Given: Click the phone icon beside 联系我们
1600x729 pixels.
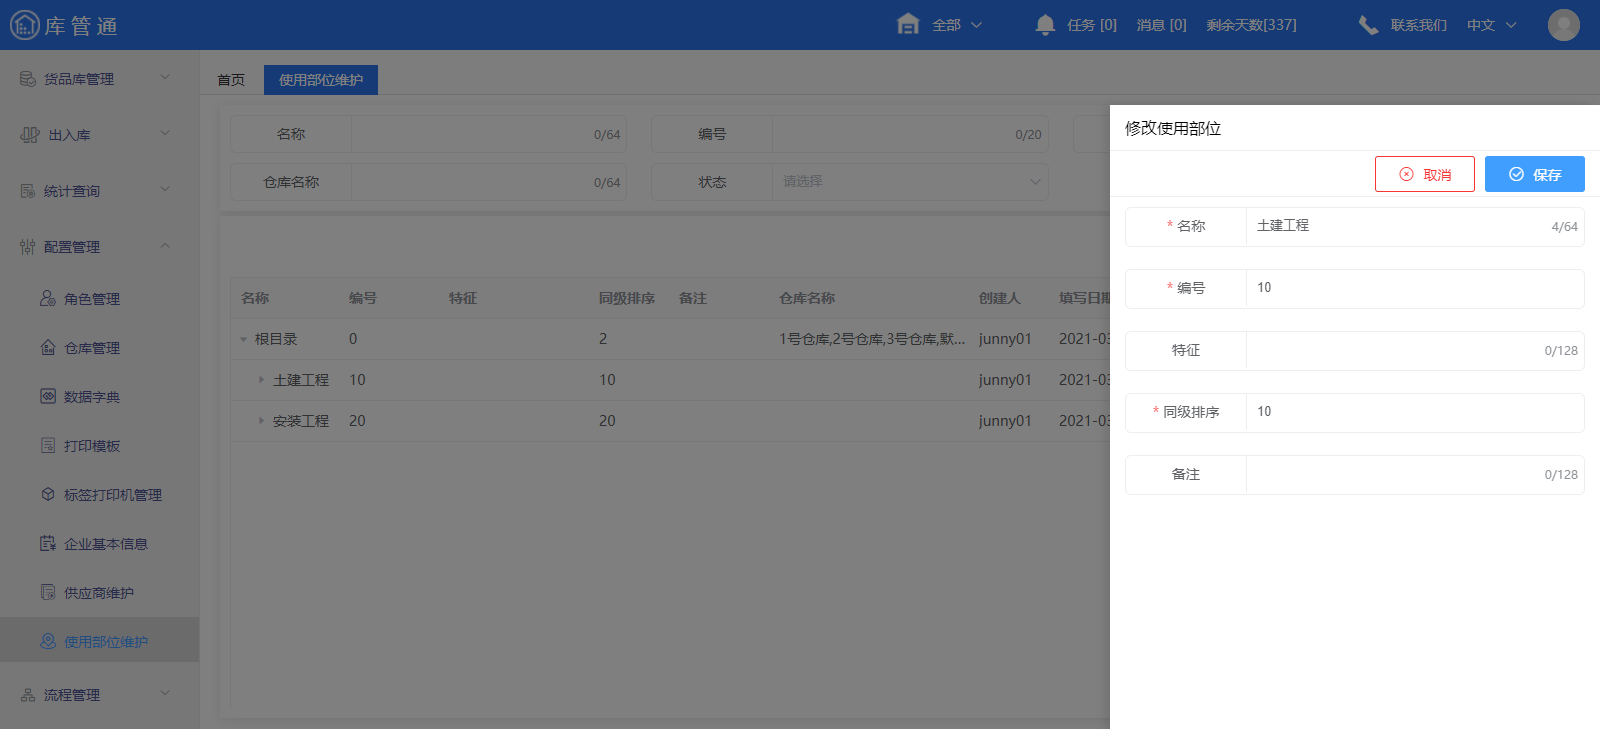Looking at the screenshot, I should [1368, 25].
